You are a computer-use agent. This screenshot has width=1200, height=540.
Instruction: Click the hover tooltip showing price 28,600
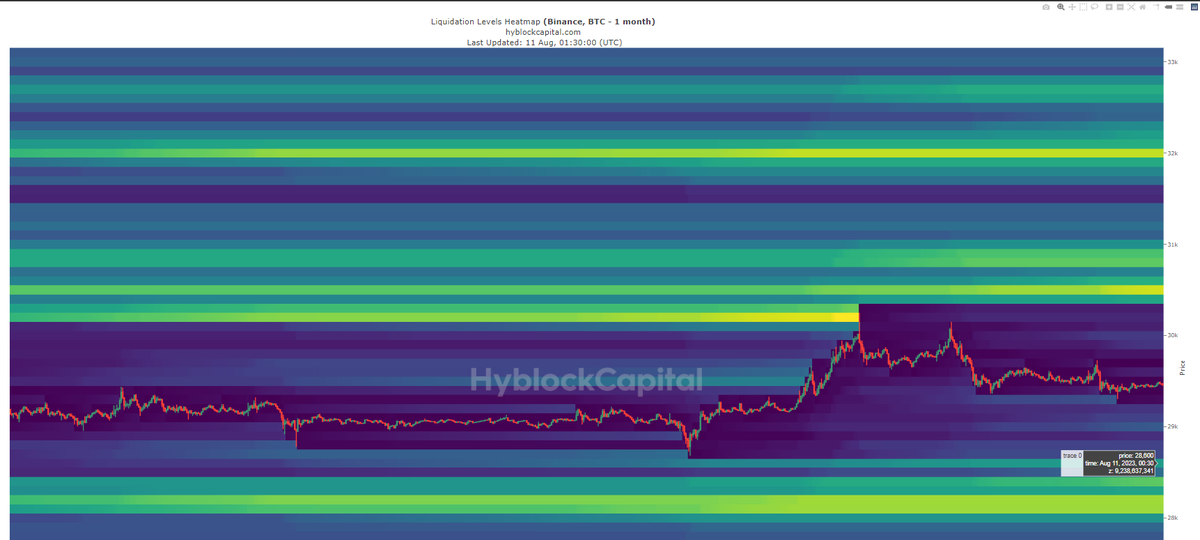1119,462
